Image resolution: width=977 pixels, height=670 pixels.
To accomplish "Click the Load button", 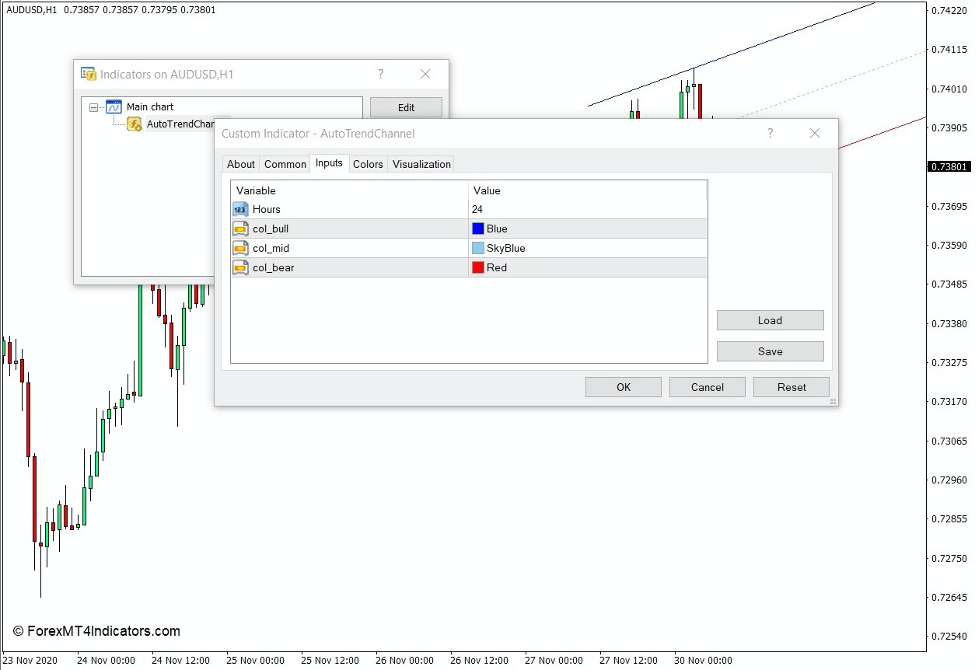I will [769, 320].
